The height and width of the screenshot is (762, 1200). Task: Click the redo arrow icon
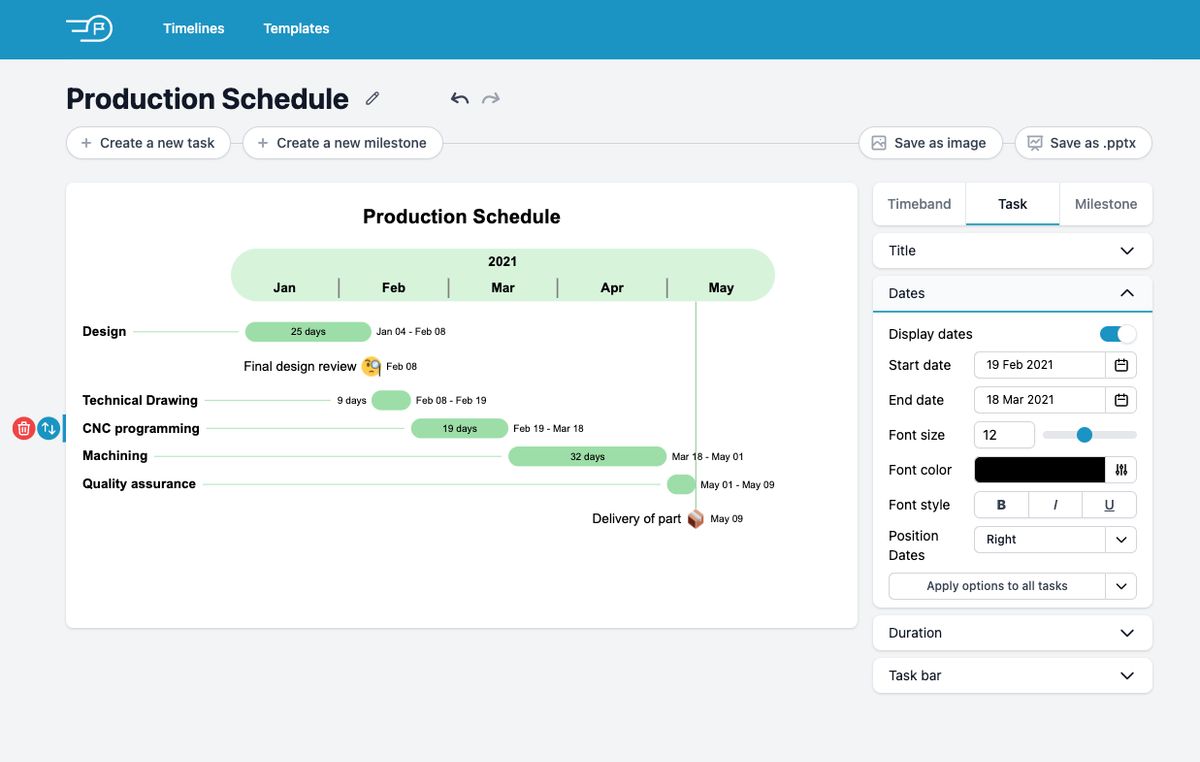[491, 97]
